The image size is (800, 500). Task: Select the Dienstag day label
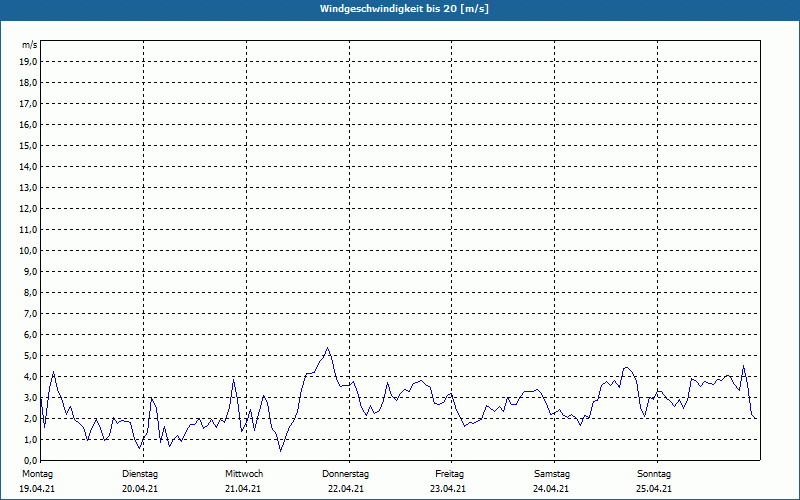(x=140, y=474)
